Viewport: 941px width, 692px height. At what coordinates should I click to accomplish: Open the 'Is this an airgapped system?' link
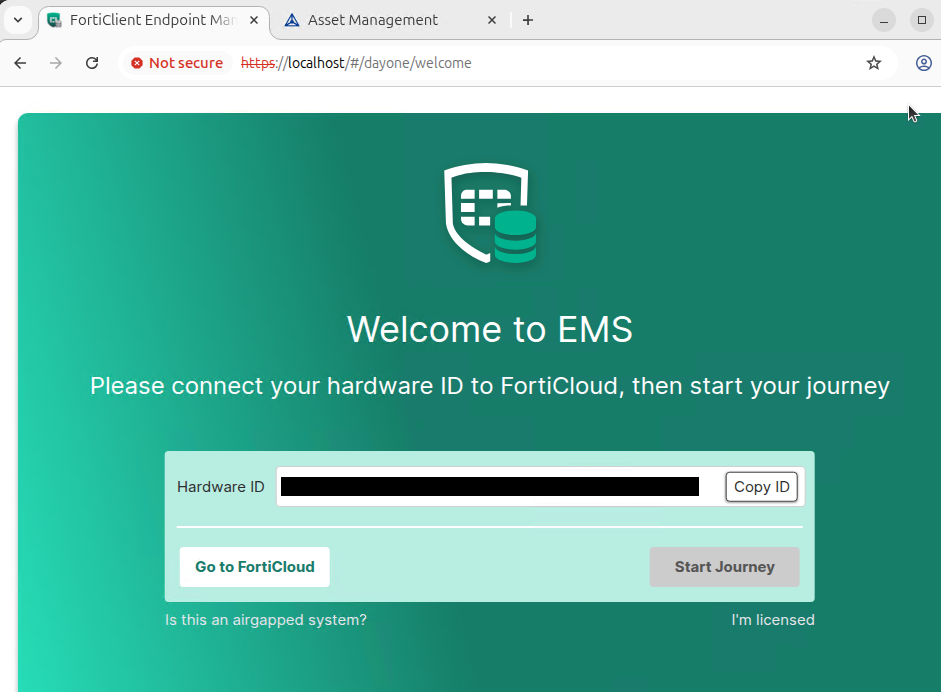tap(266, 619)
